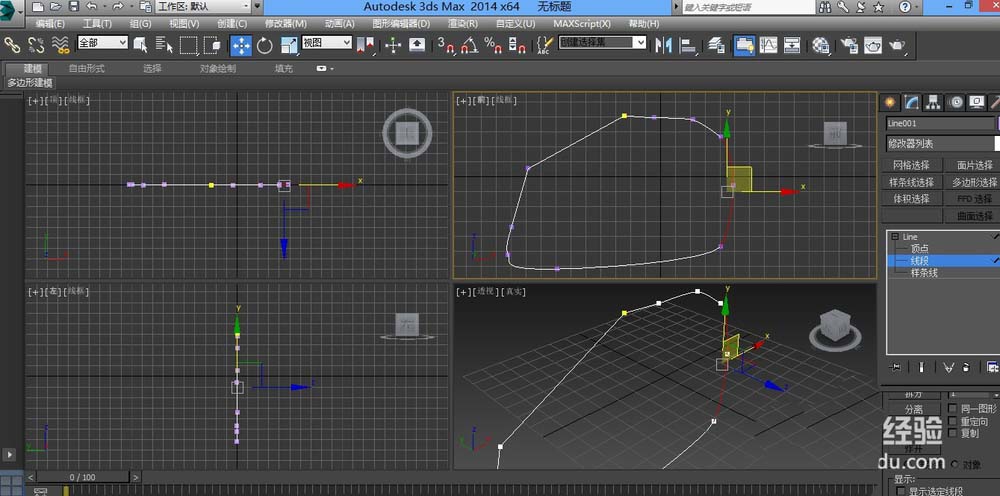Image resolution: width=1000 pixels, height=496 pixels.
Task: Select the Move transform tool
Action: tap(241, 45)
